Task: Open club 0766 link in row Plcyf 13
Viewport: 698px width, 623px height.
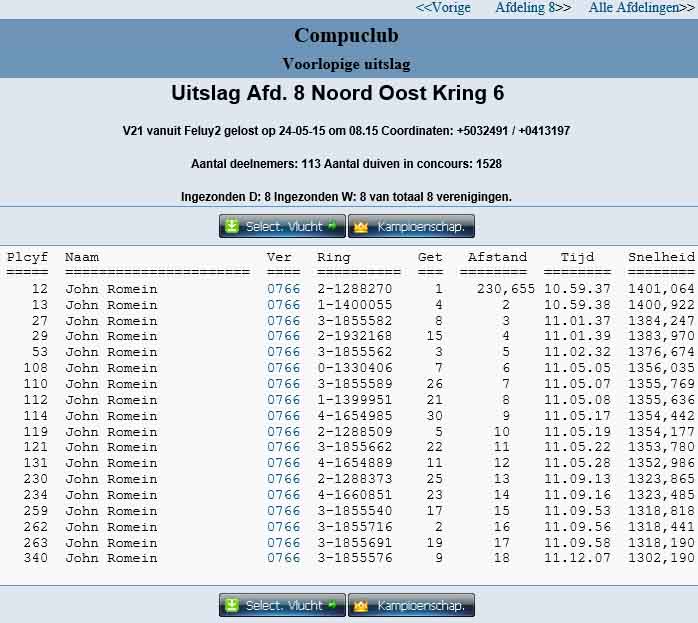Action: 284,305
